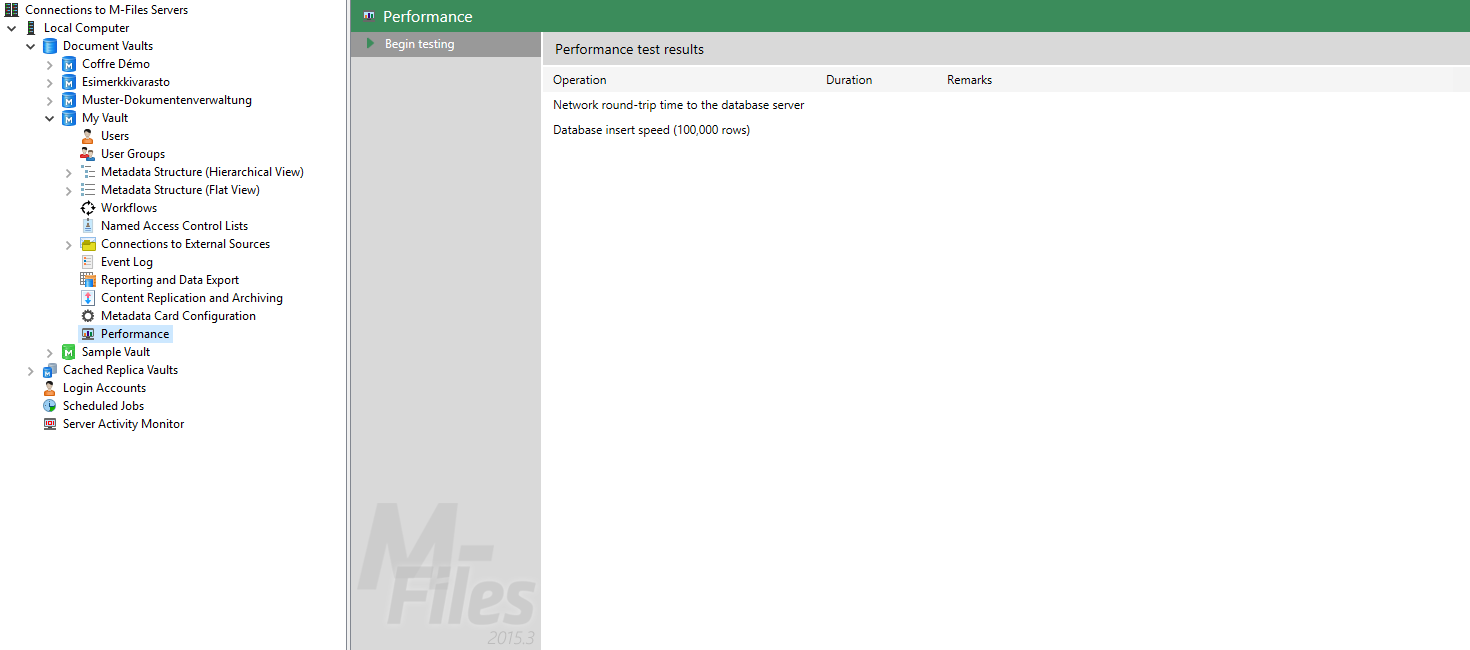Collapse the My Vault node
Image resolution: width=1470 pixels, height=650 pixels.
(x=50, y=118)
